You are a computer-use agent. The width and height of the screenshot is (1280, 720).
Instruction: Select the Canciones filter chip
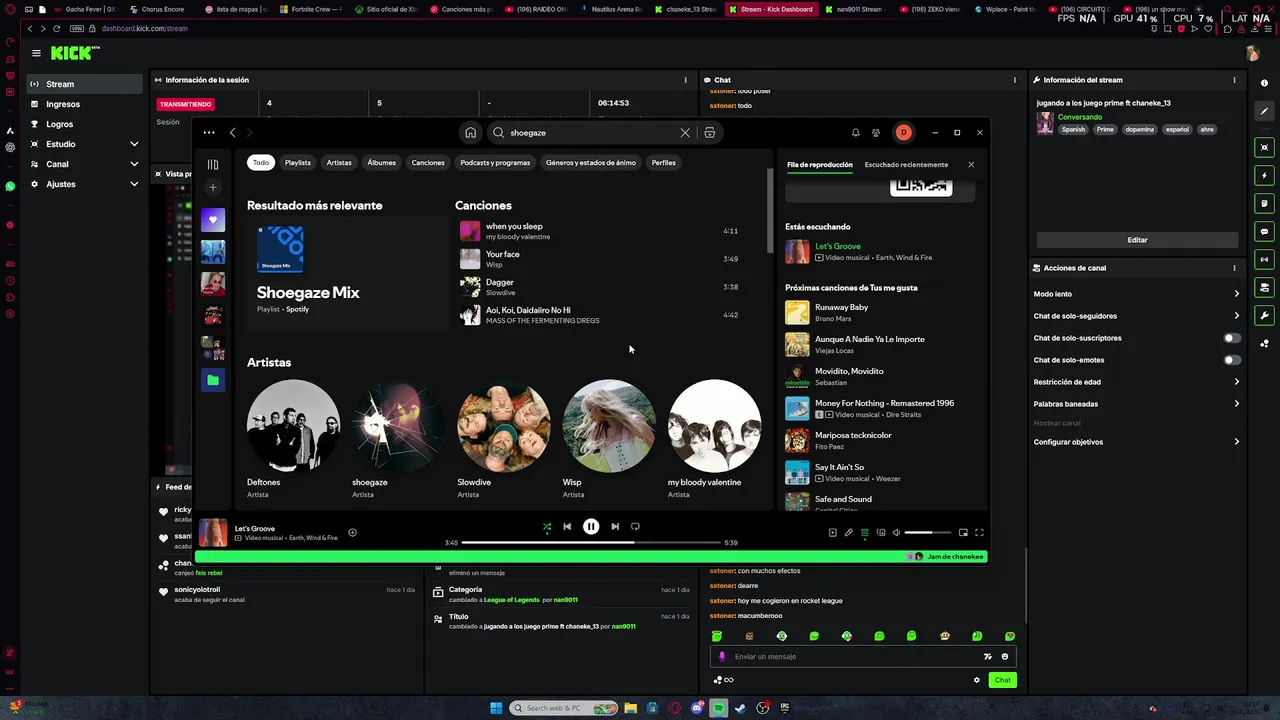(428, 162)
